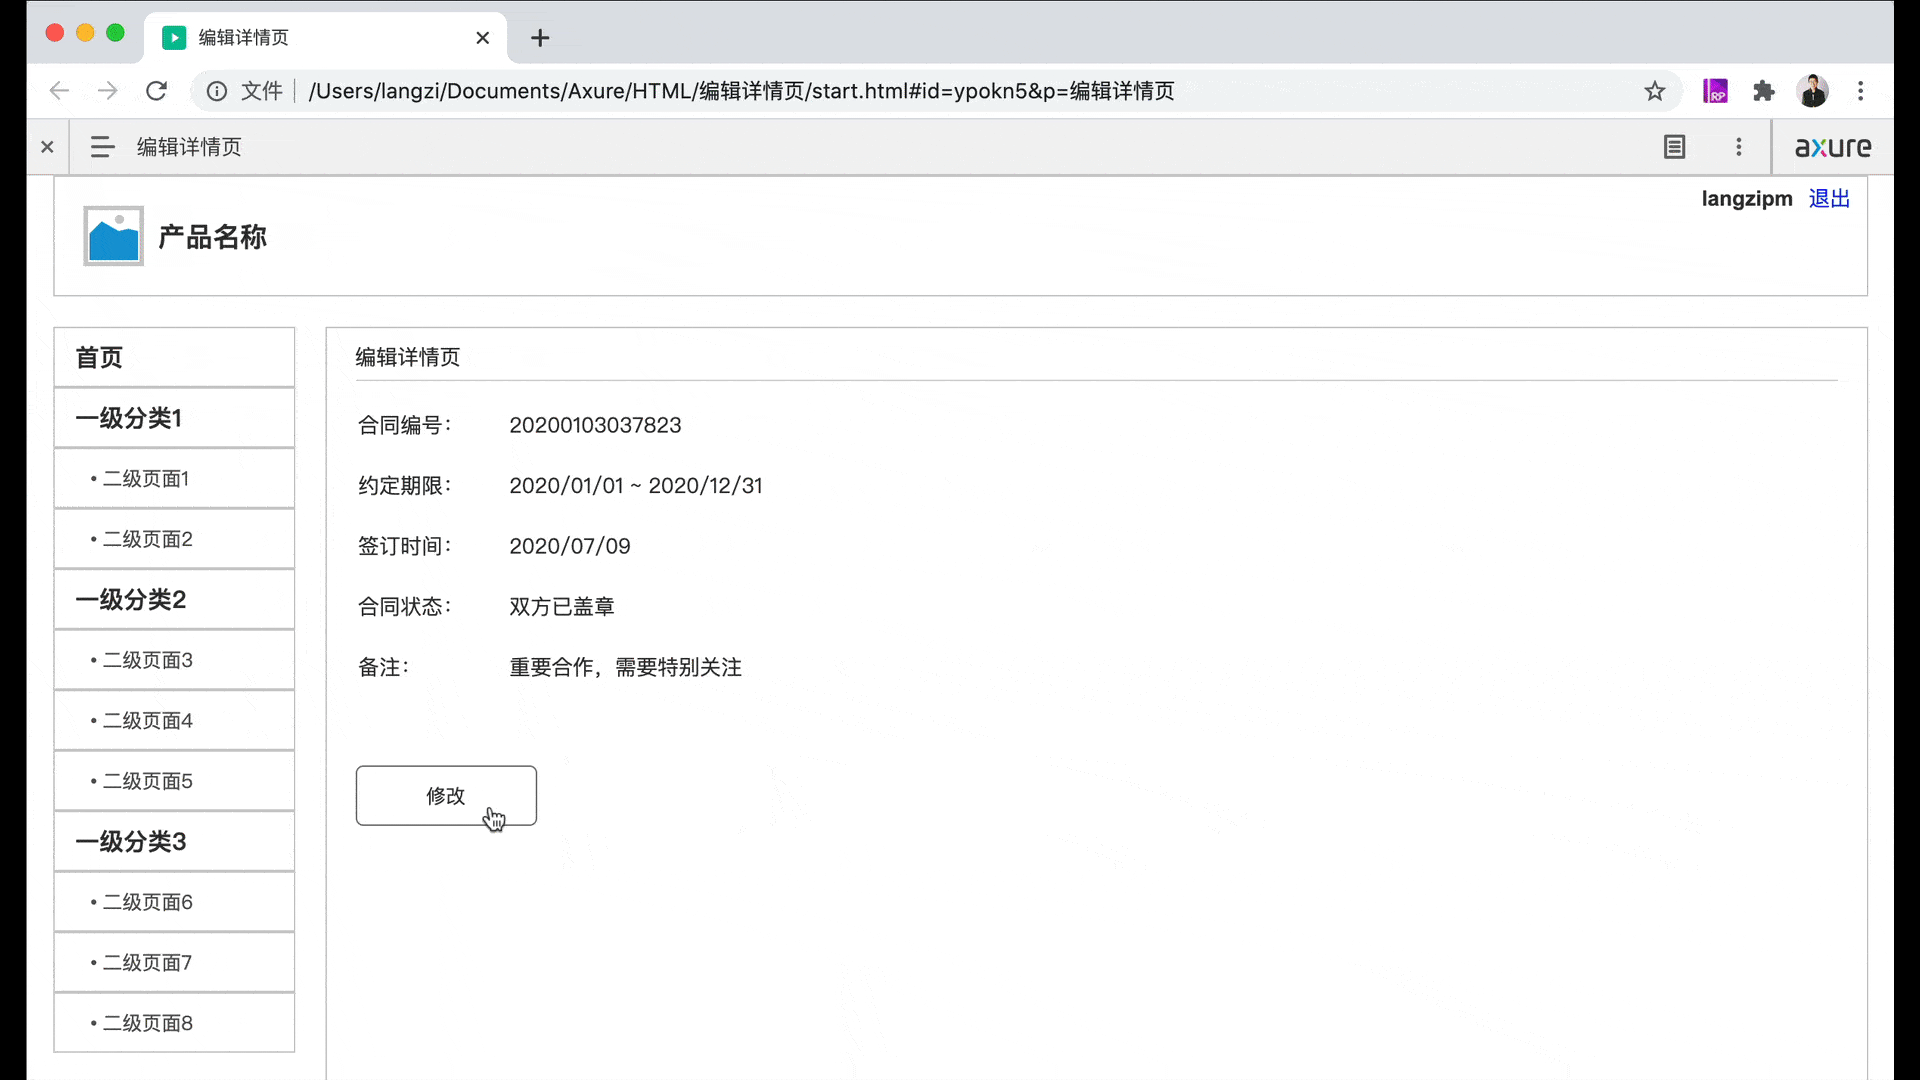Open Chrome three-dot menu

(x=1860, y=91)
